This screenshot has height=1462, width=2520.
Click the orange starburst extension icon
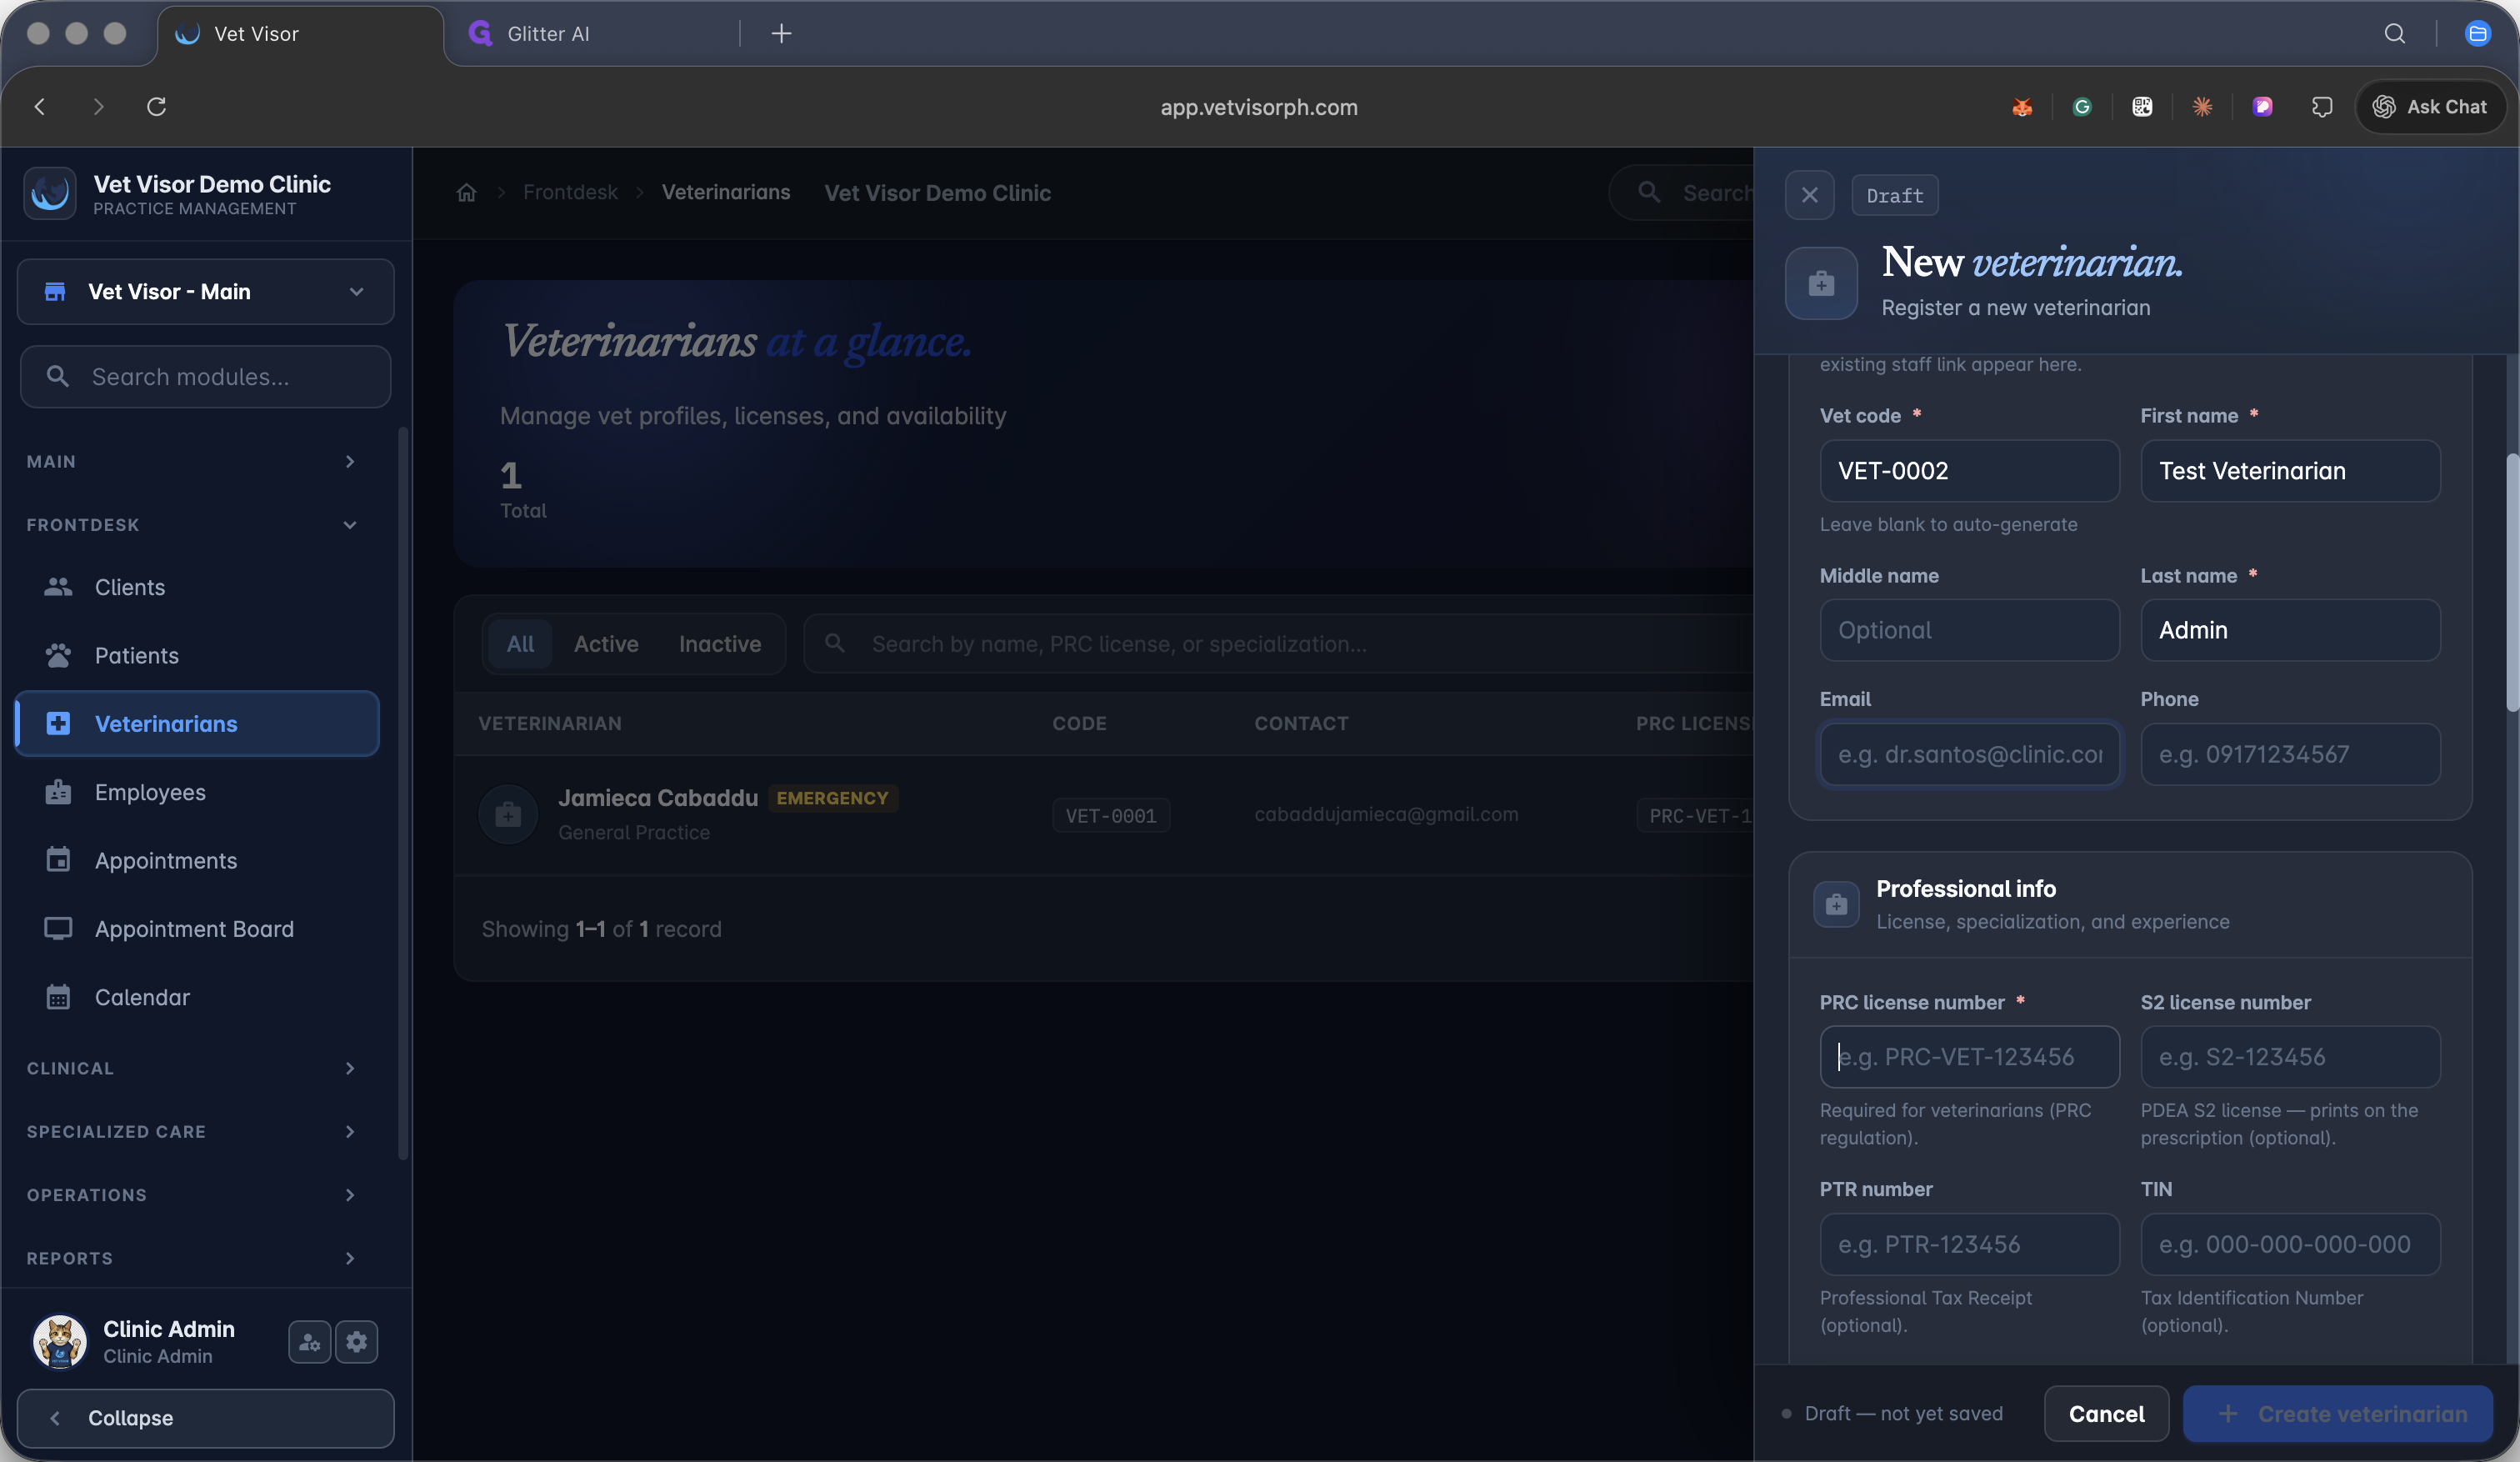click(2202, 107)
